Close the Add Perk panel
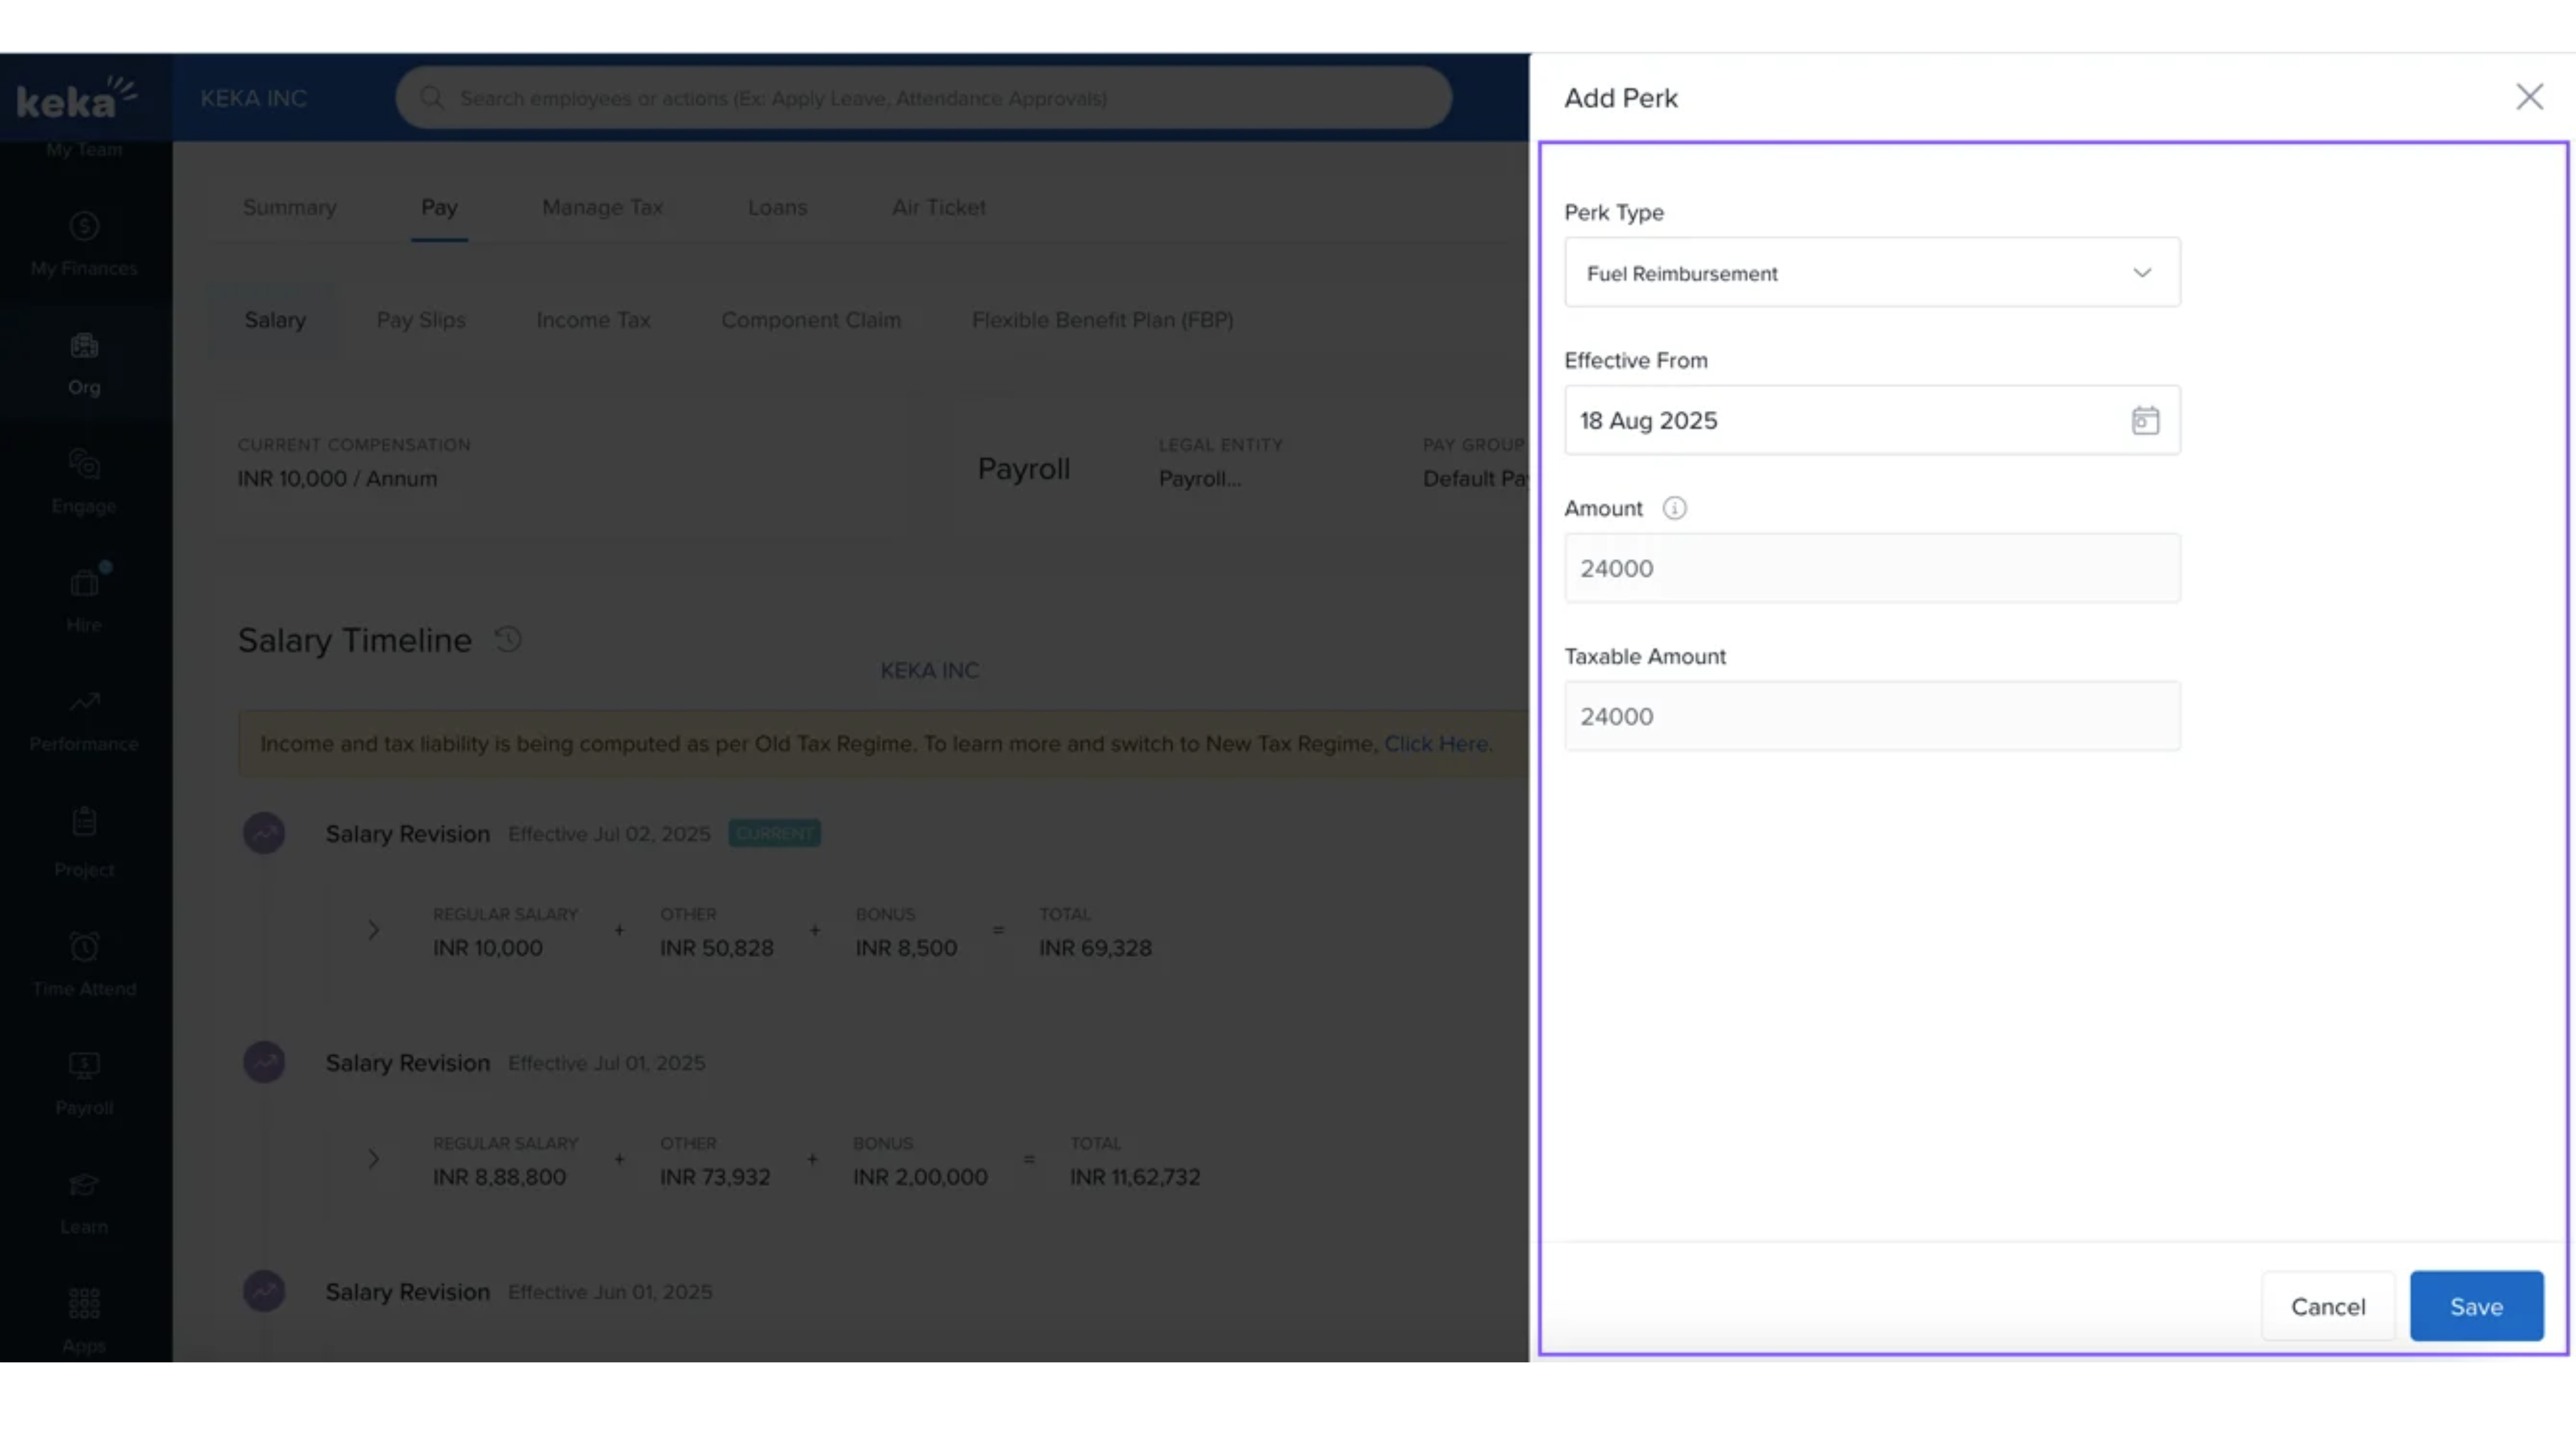Image resolution: width=2576 pixels, height=1449 pixels. click(2529, 97)
